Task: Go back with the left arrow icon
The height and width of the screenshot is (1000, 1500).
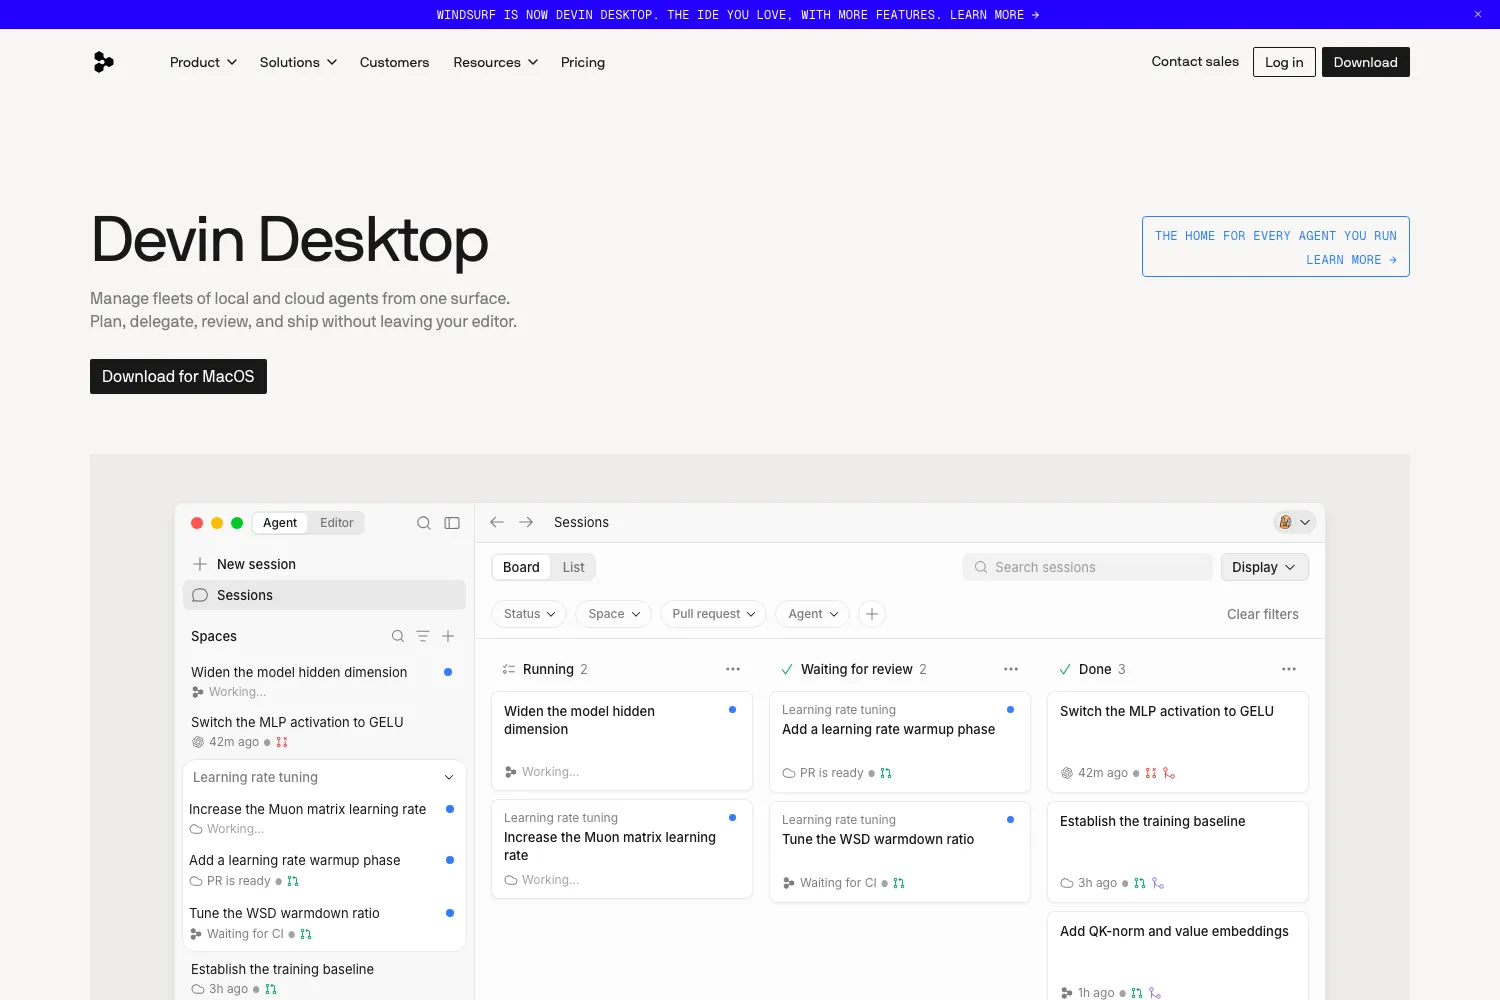Action: point(497,522)
